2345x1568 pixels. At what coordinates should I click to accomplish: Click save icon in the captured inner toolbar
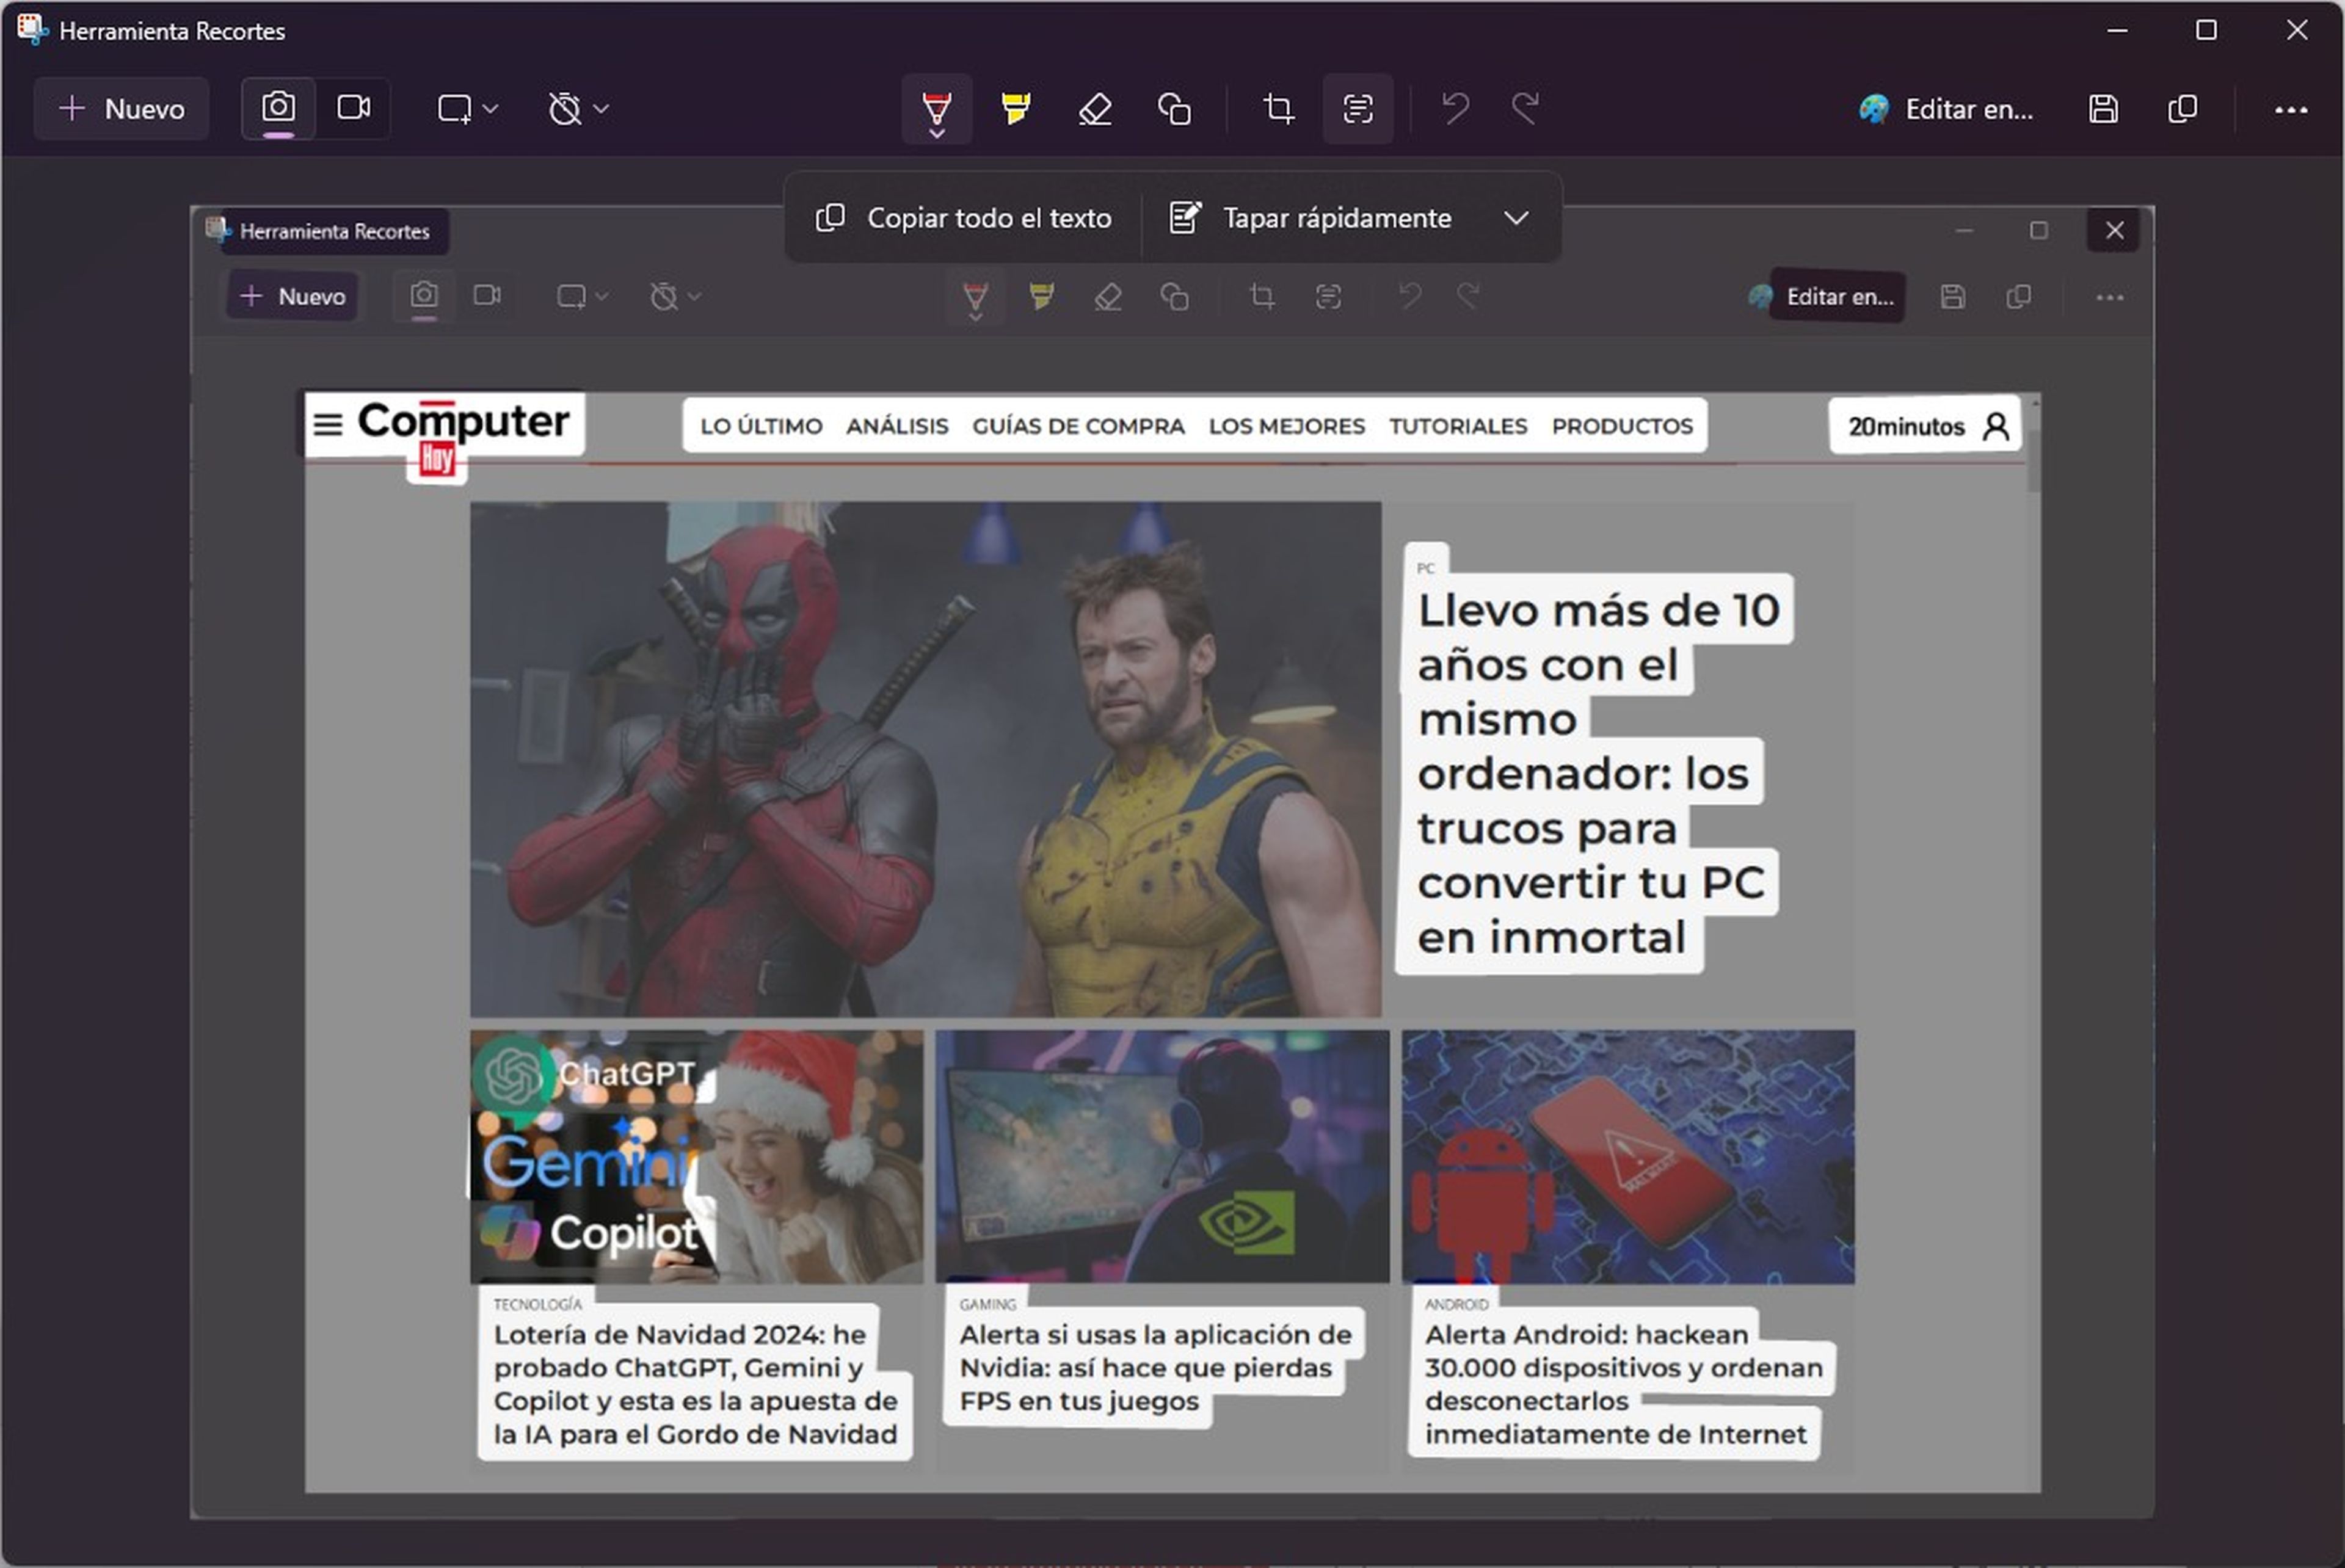coord(1952,296)
